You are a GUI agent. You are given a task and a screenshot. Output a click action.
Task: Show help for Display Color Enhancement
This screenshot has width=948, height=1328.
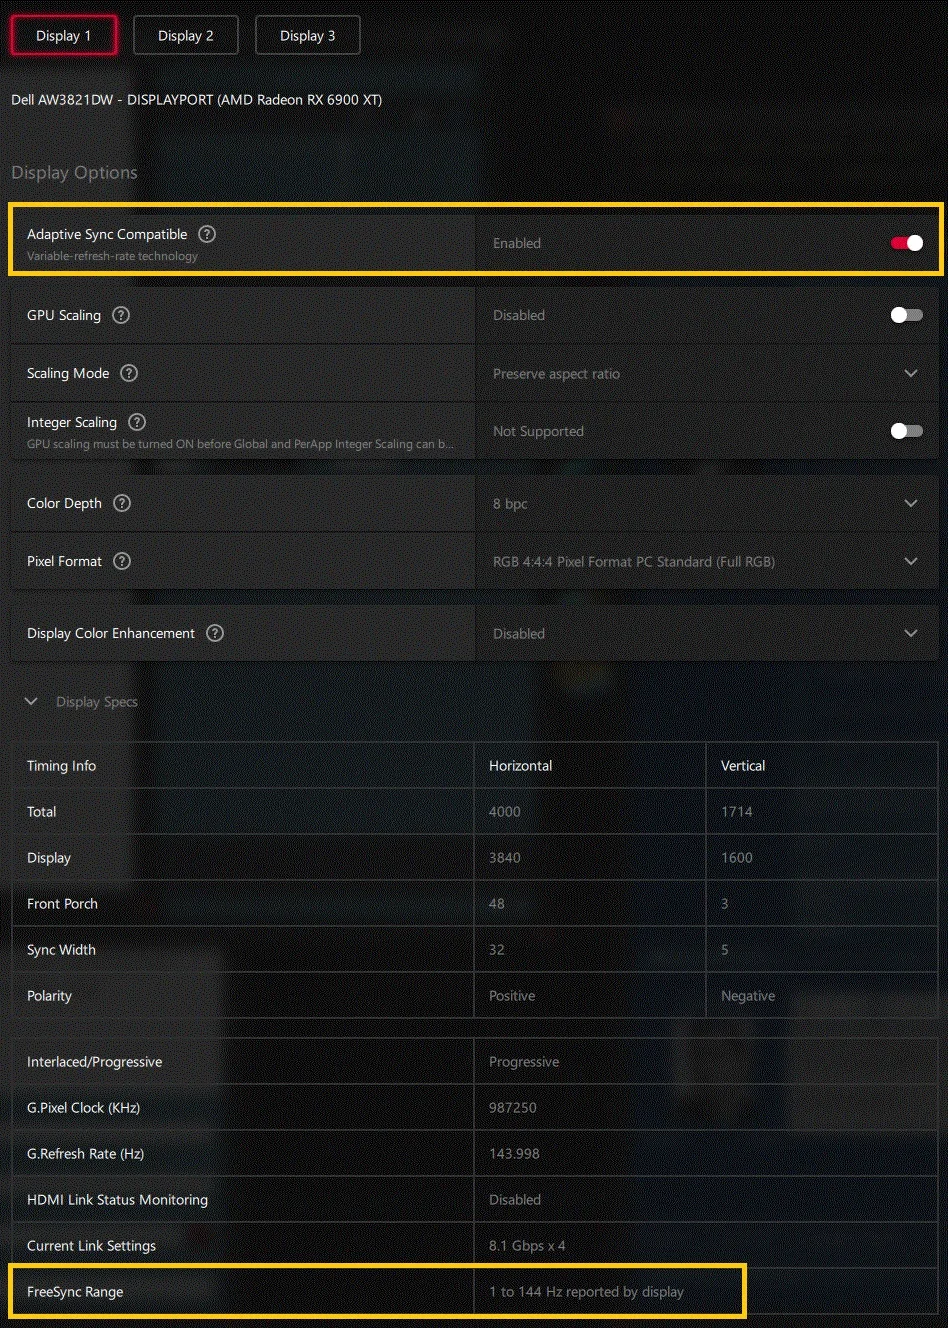coord(215,633)
